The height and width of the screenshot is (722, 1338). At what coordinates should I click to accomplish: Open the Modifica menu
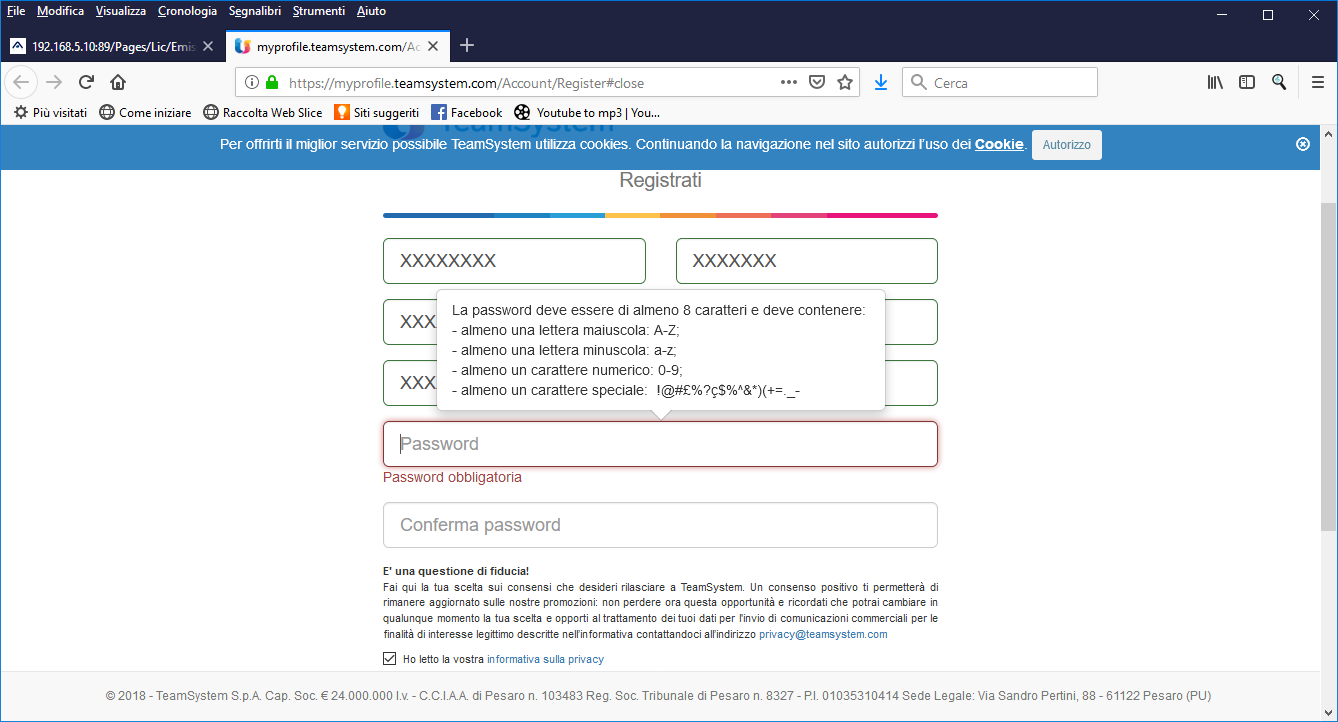pyautogui.click(x=60, y=11)
